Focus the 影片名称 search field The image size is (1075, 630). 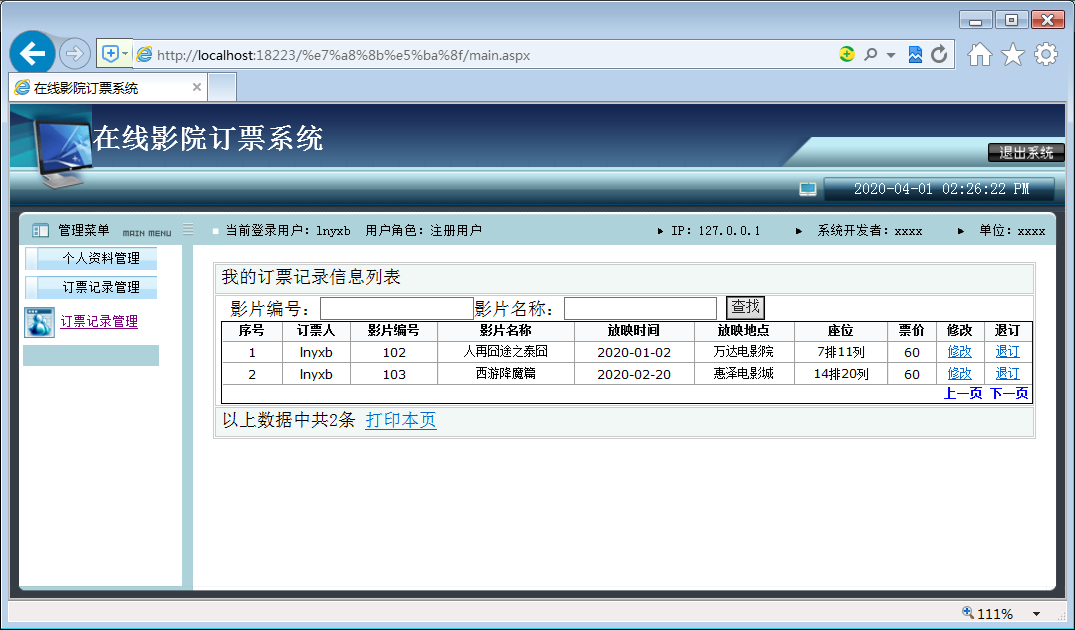pyautogui.click(x=640, y=308)
